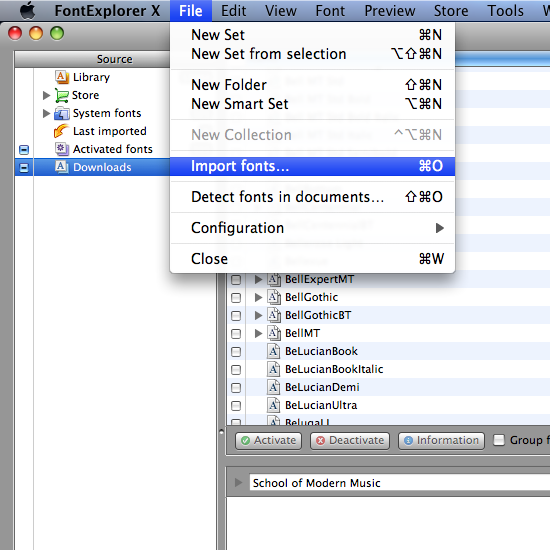This screenshot has height=550, width=550.
Task: Open the Tools menu
Action: [x=505, y=11]
